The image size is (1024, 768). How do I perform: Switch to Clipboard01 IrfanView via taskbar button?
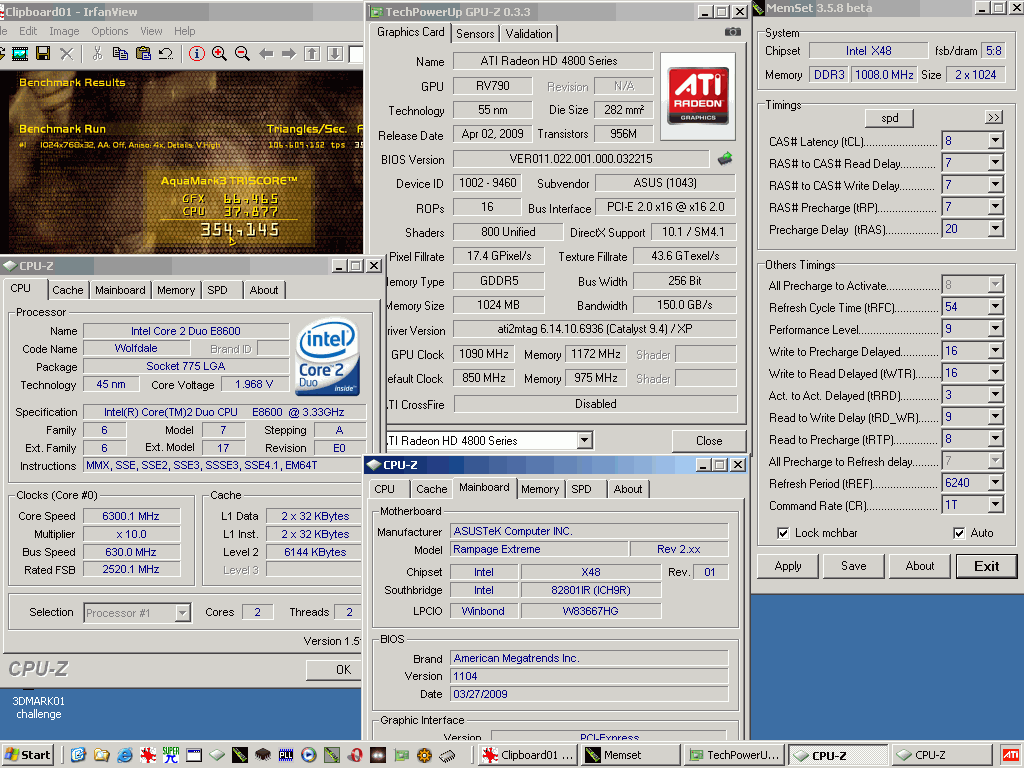point(528,755)
